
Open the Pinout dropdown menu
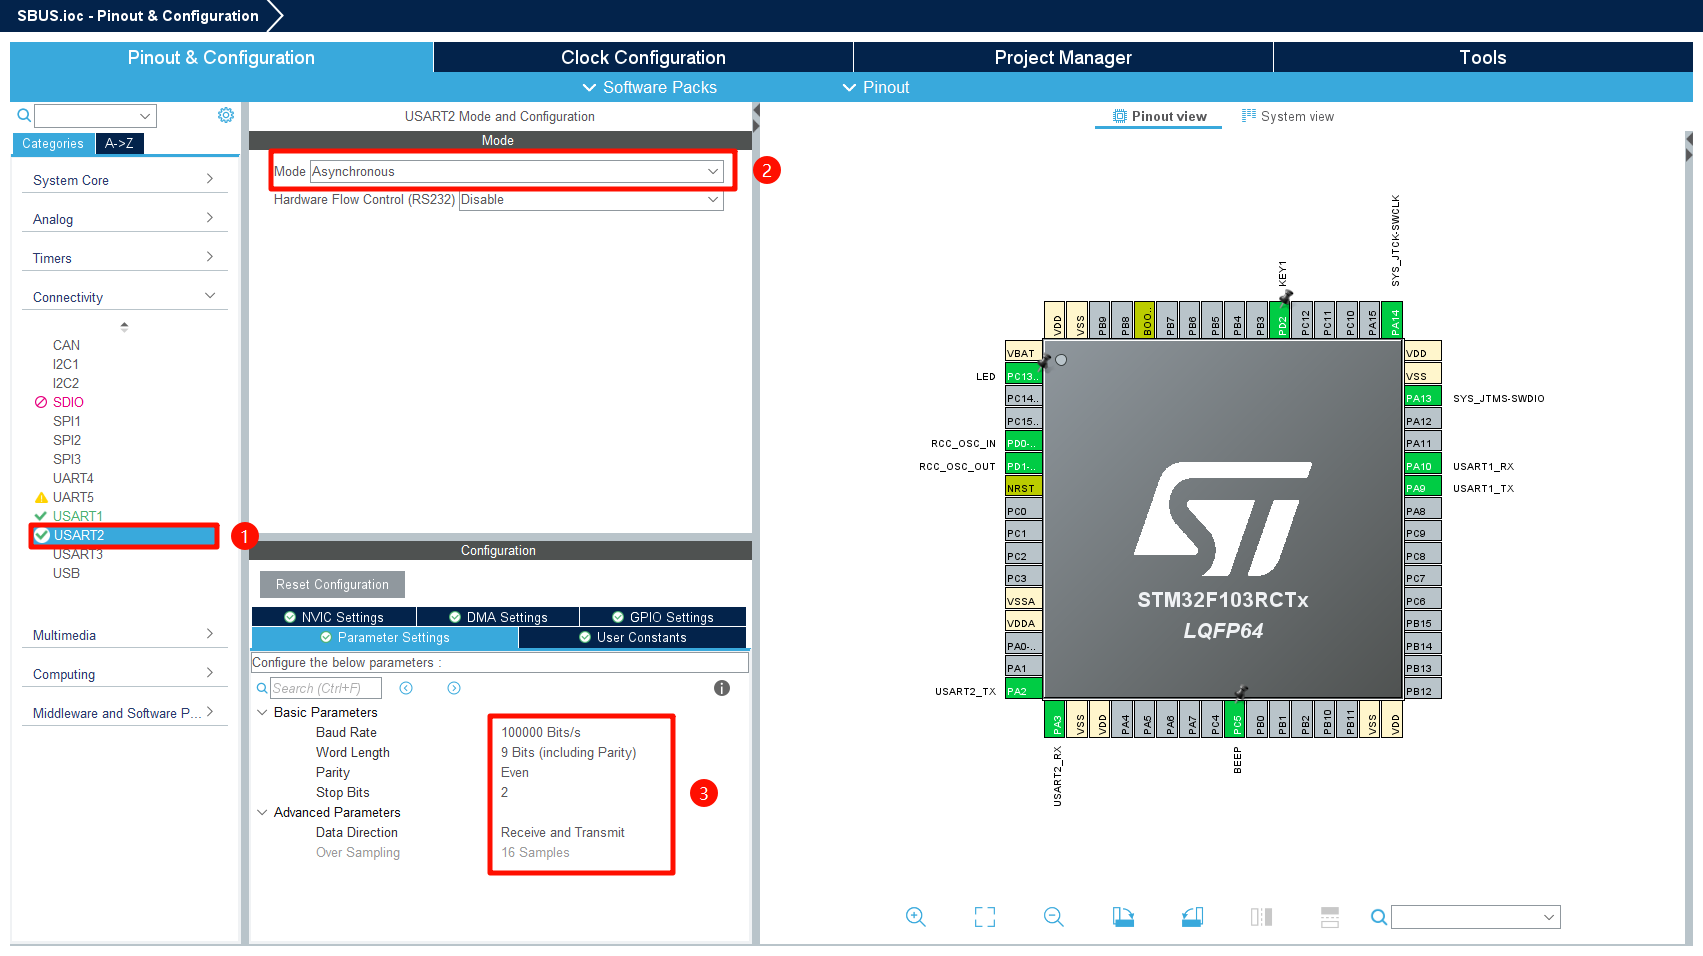click(x=876, y=87)
